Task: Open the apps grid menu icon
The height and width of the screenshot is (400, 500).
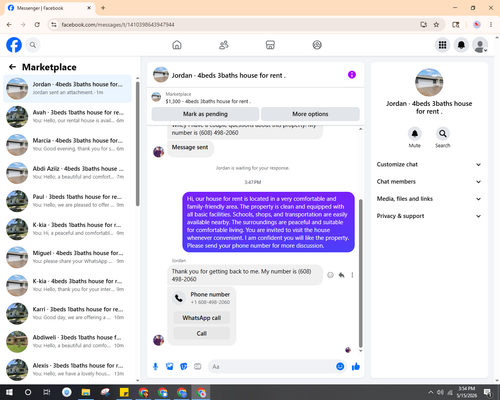Action: click(442, 45)
